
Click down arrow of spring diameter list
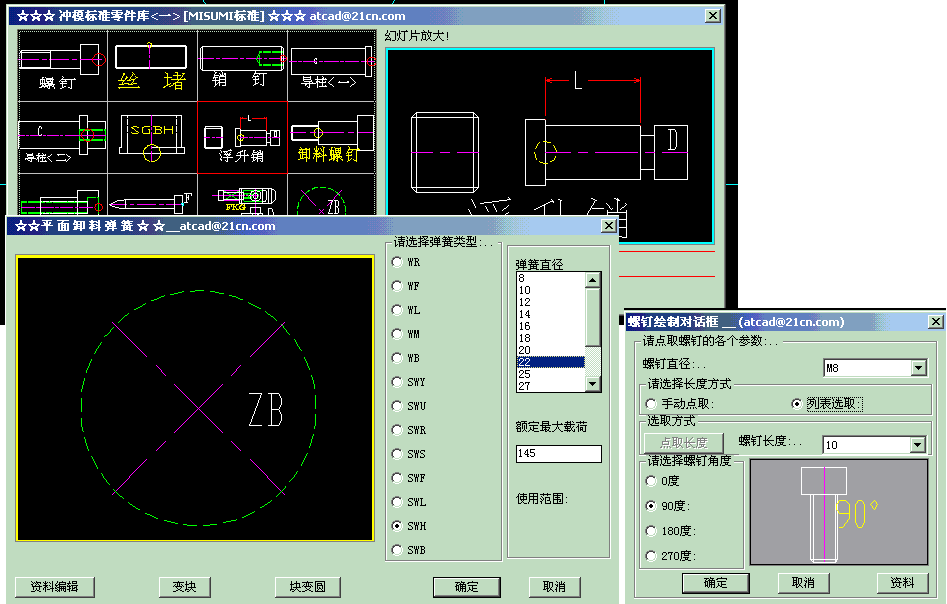pos(592,384)
